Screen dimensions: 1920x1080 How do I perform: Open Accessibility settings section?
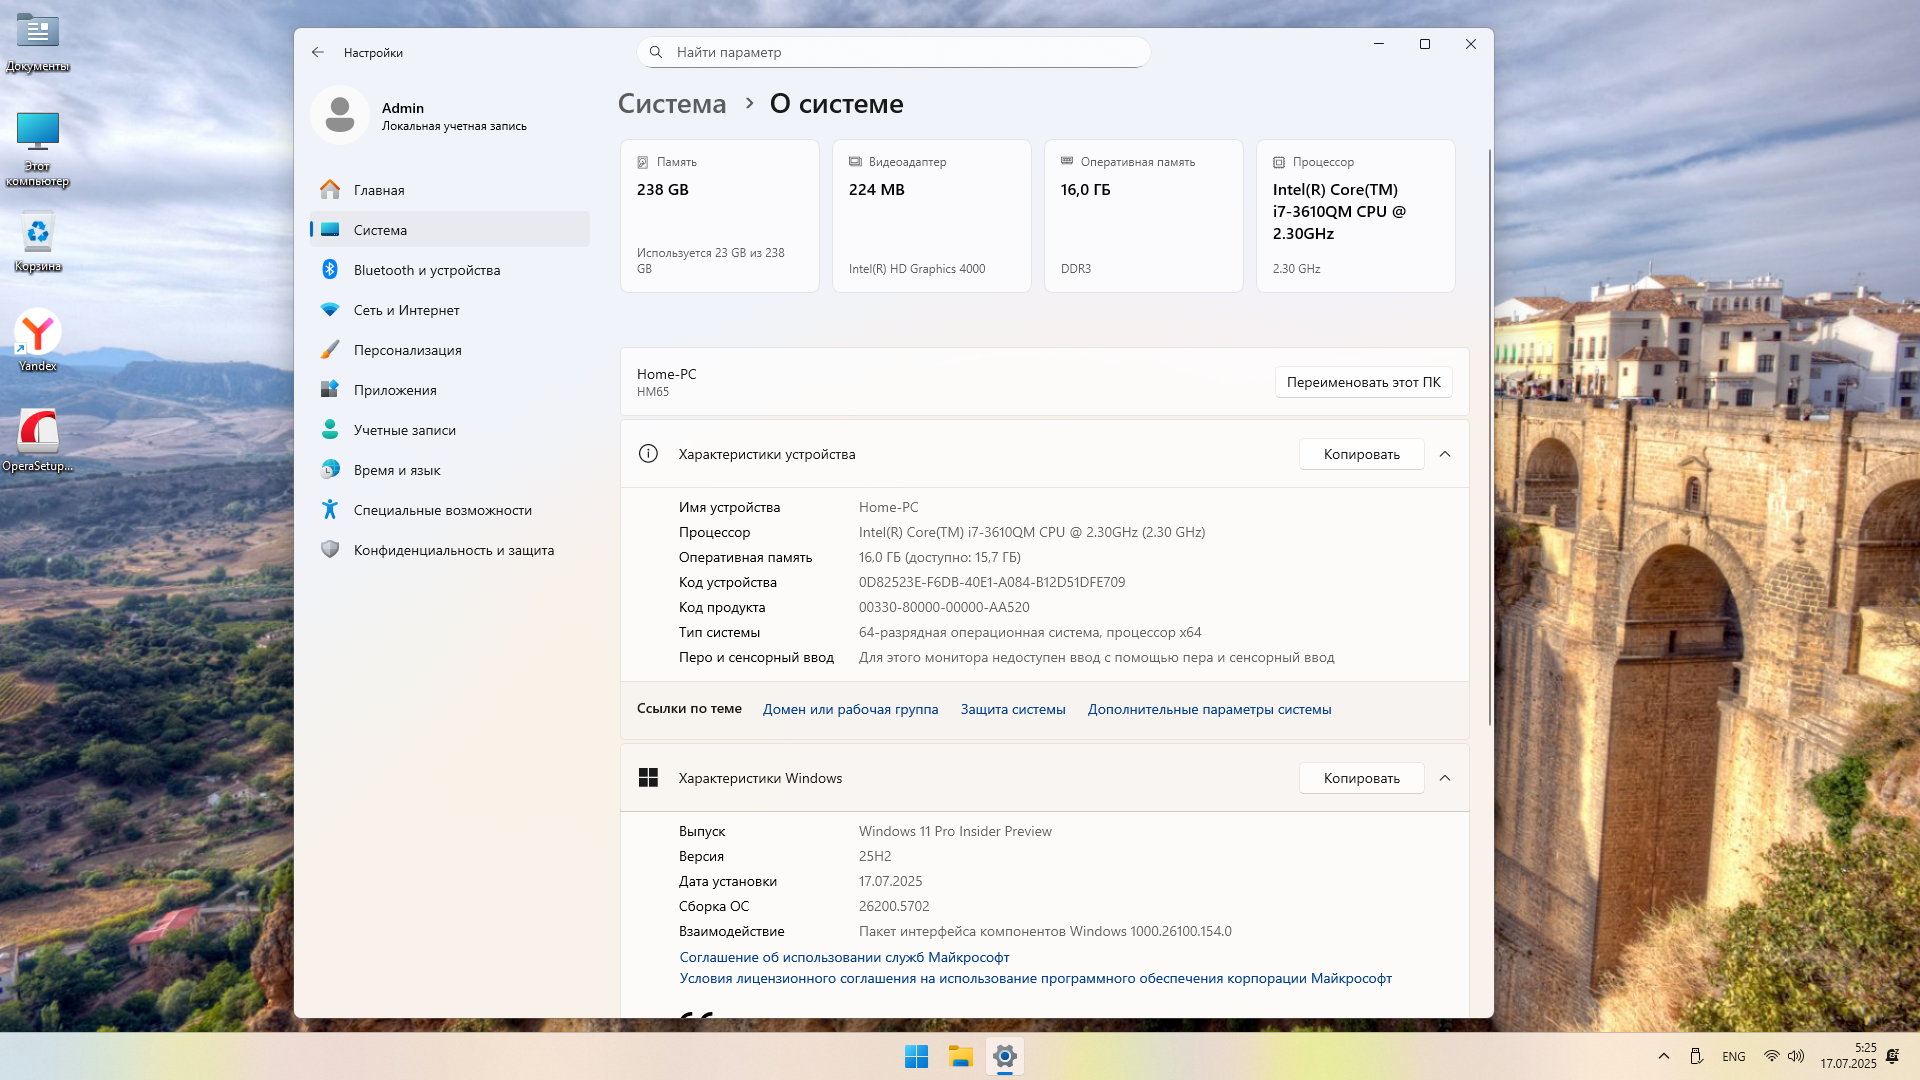click(442, 510)
